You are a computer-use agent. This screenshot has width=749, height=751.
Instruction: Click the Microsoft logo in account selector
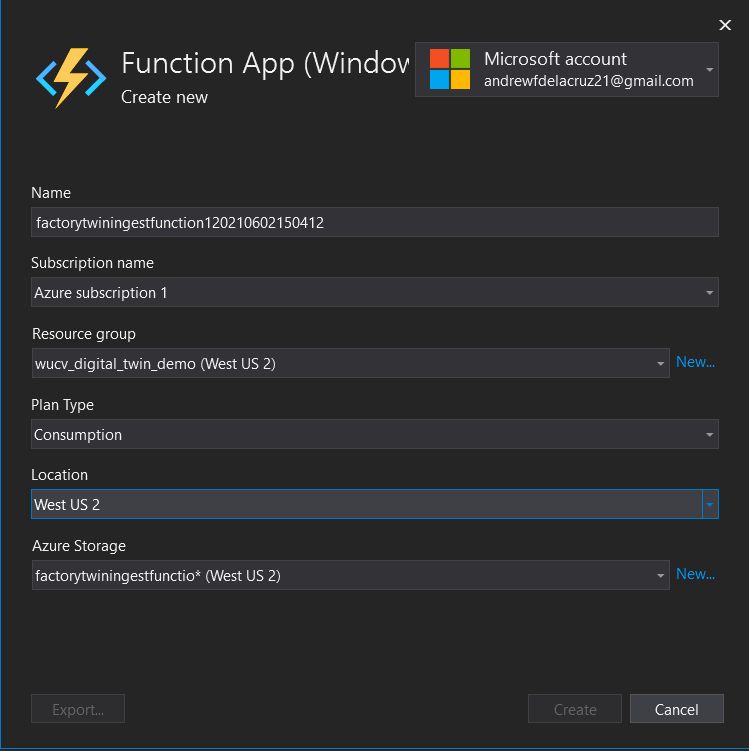[450, 69]
